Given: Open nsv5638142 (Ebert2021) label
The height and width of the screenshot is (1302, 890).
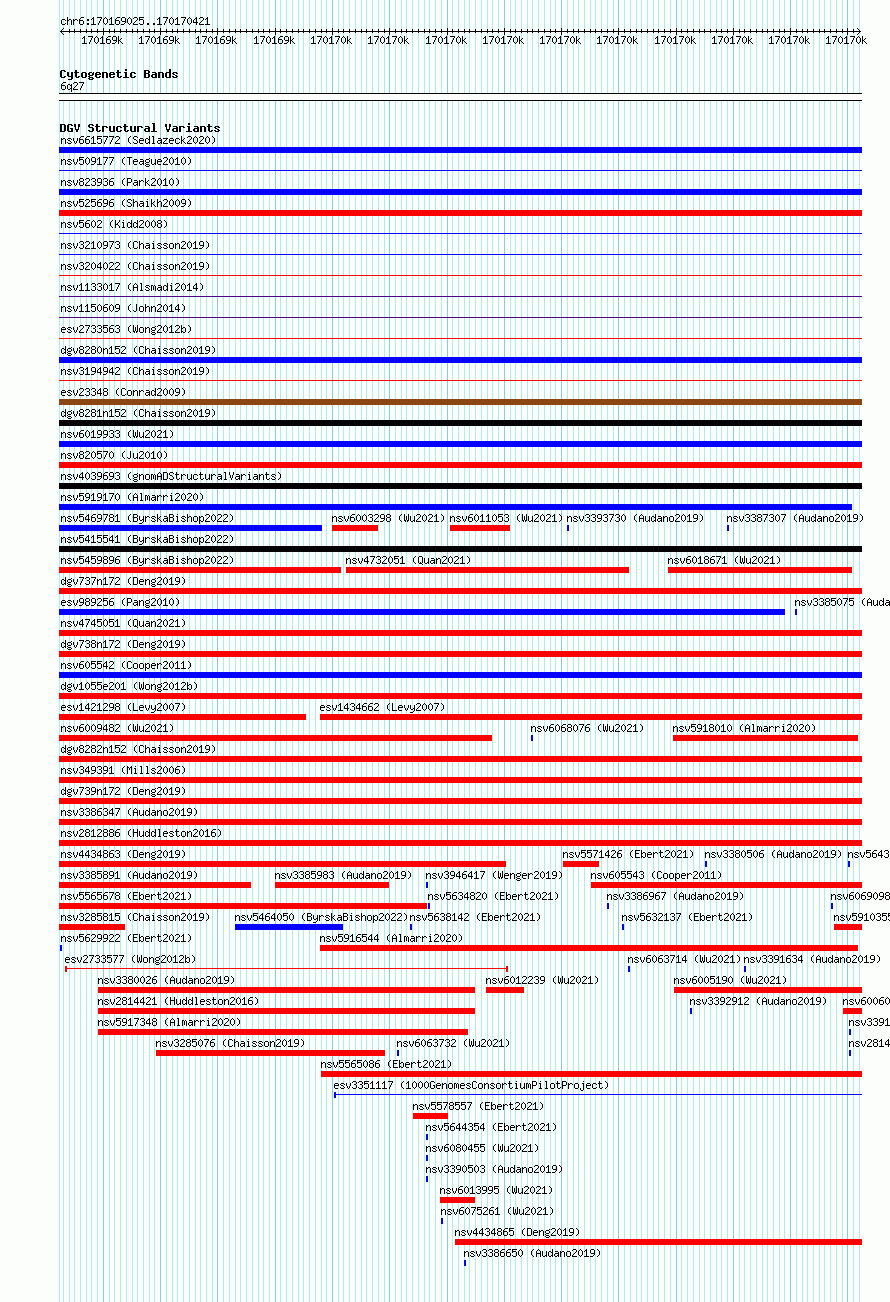Looking at the screenshot, I should pyautogui.click(x=475, y=917).
